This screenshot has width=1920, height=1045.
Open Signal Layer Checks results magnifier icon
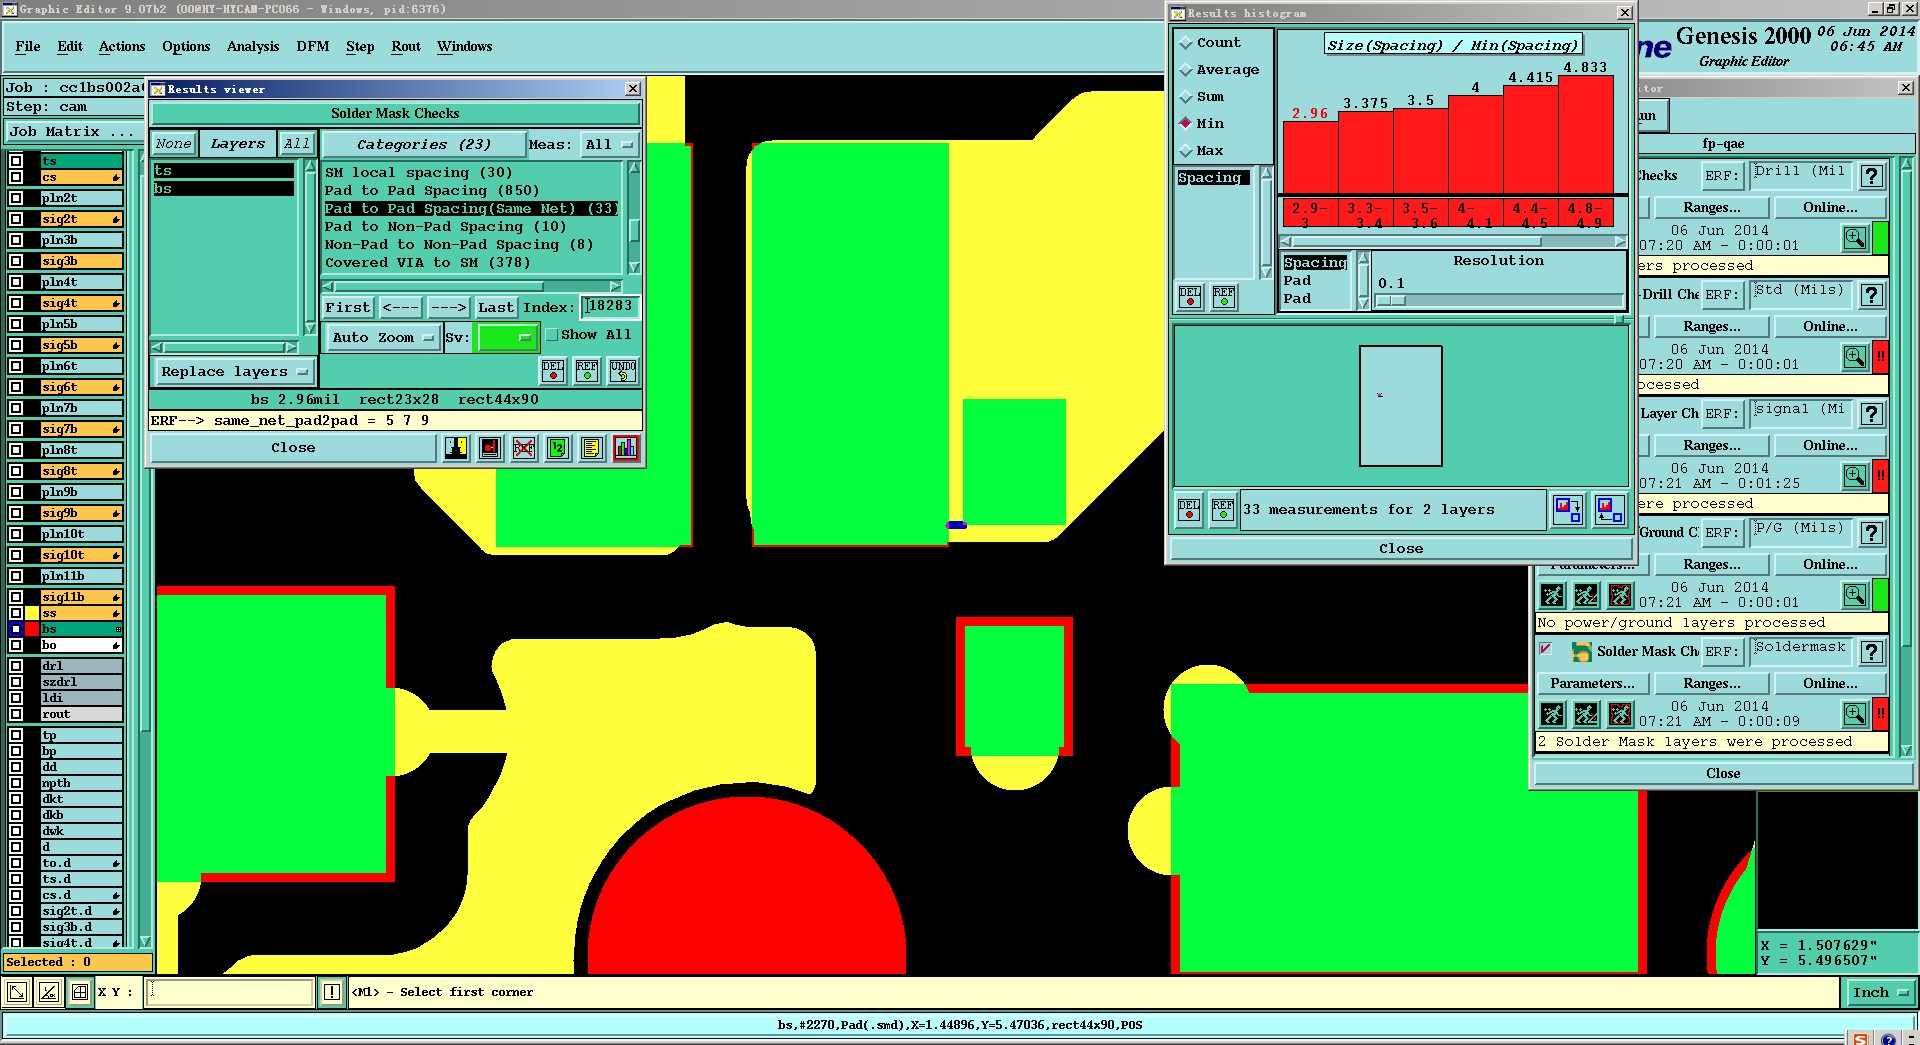click(x=1855, y=476)
